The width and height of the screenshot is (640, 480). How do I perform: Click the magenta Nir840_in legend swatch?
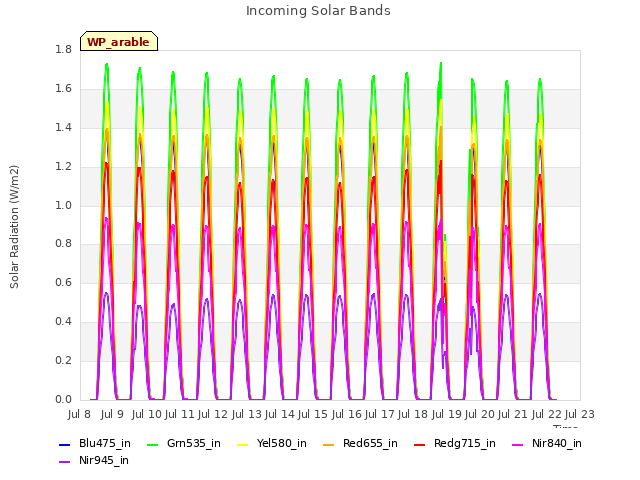(518, 444)
